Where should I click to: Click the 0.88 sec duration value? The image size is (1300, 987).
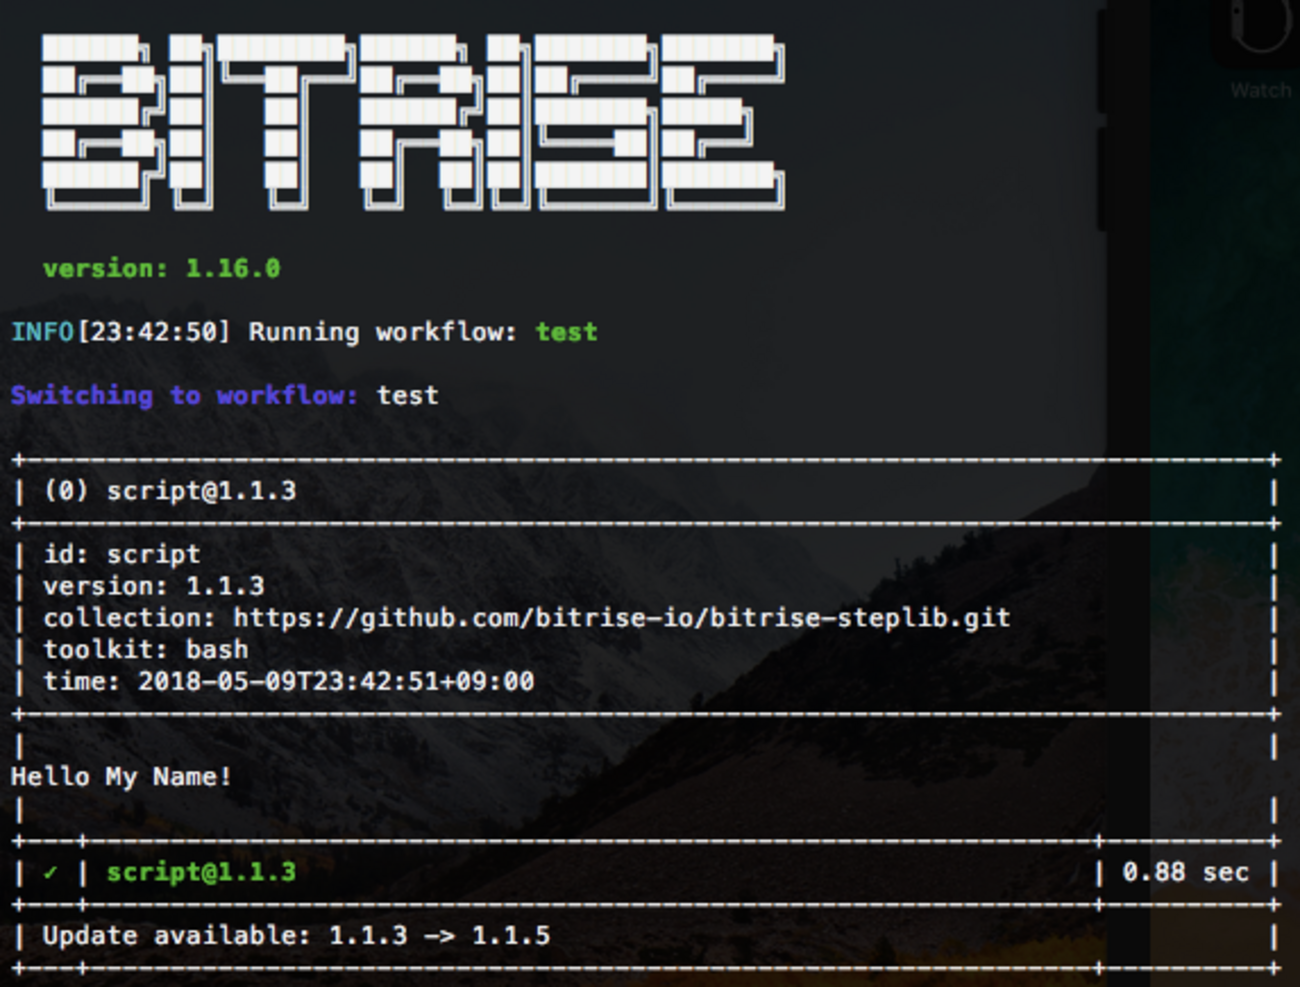pos(1185,872)
